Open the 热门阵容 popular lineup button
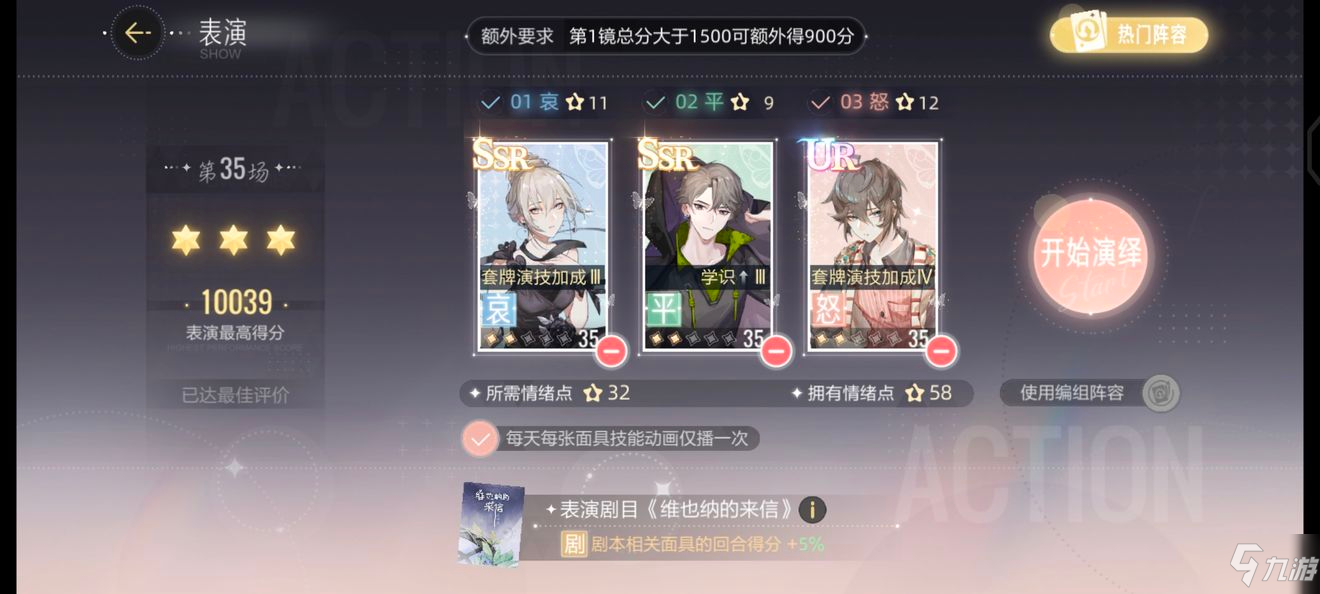 pyautogui.click(x=1129, y=35)
